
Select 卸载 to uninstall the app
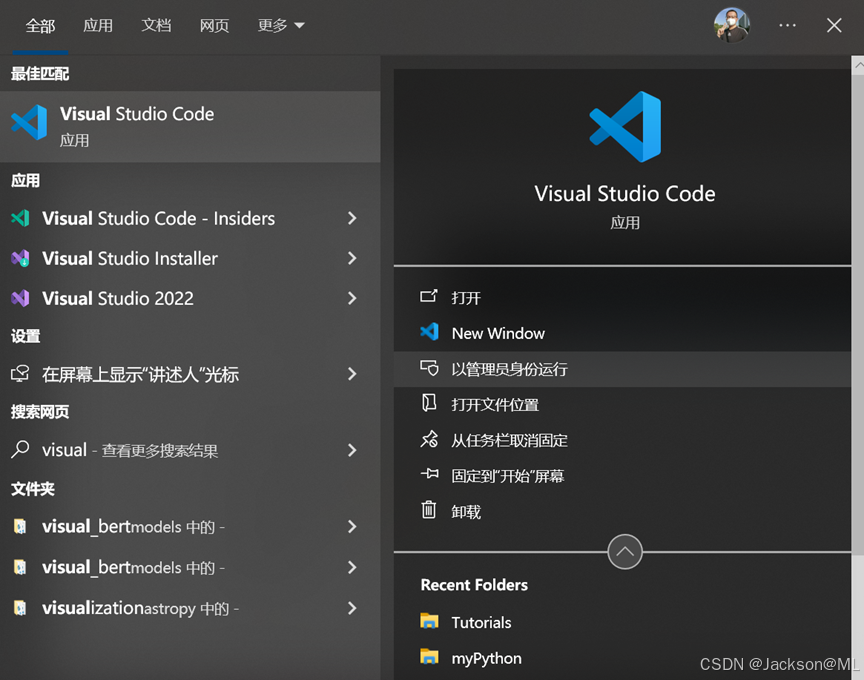623,511
